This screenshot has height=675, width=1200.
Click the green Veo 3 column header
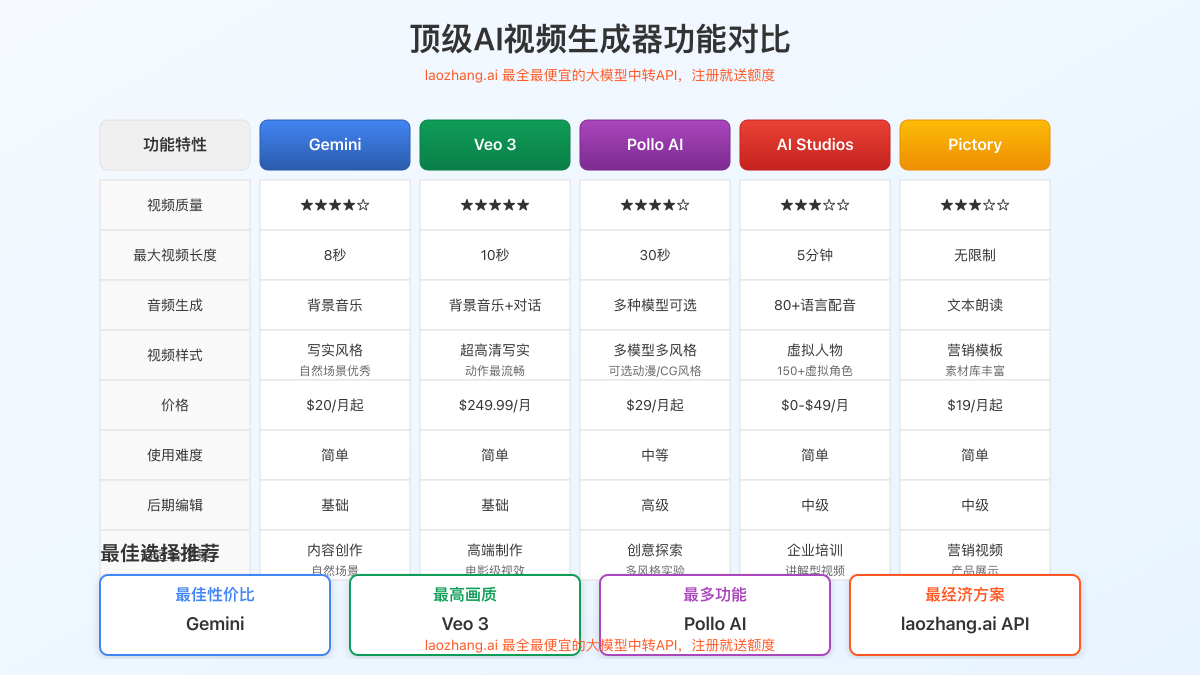[495, 145]
